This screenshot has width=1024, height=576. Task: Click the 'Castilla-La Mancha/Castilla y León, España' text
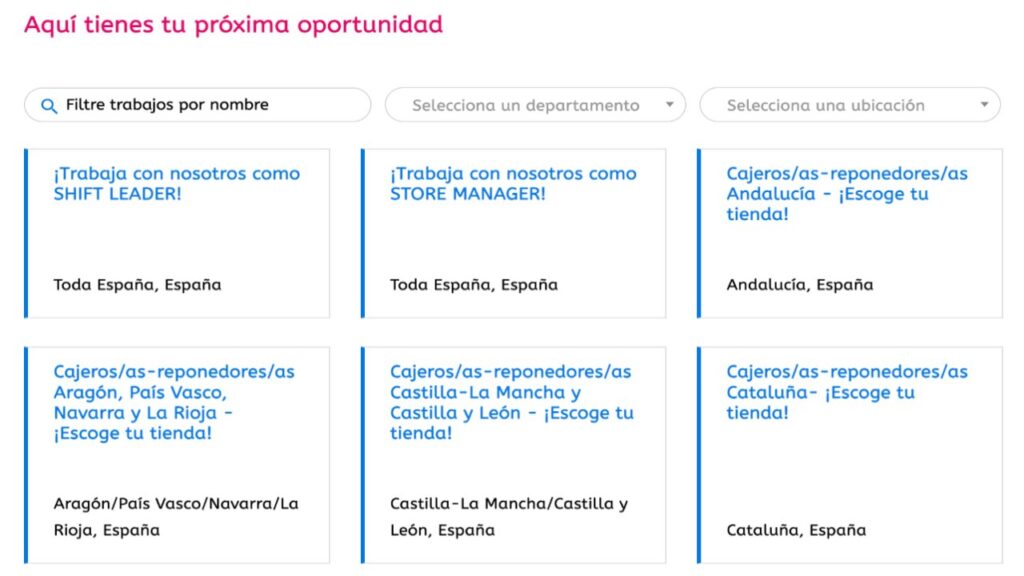point(511,516)
